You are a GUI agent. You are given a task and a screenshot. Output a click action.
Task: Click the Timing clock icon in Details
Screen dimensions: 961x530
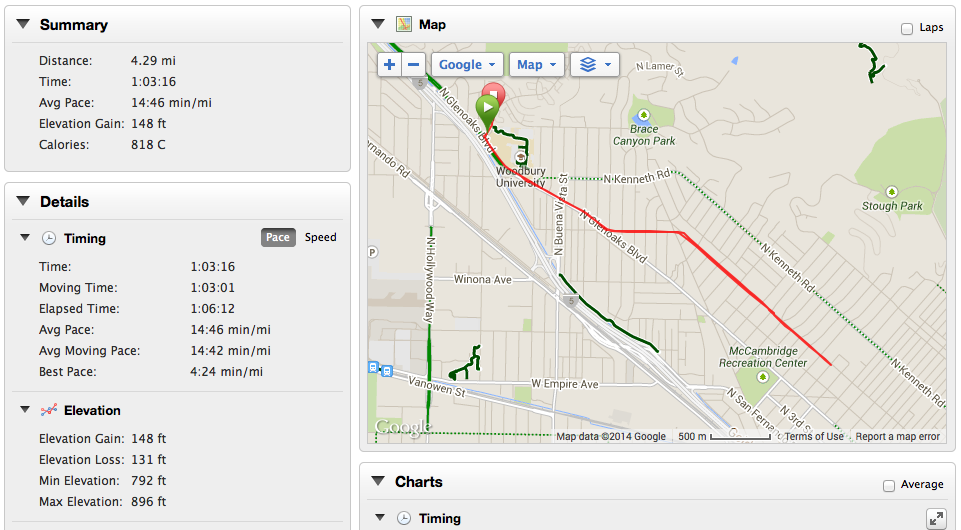(x=49, y=238)
